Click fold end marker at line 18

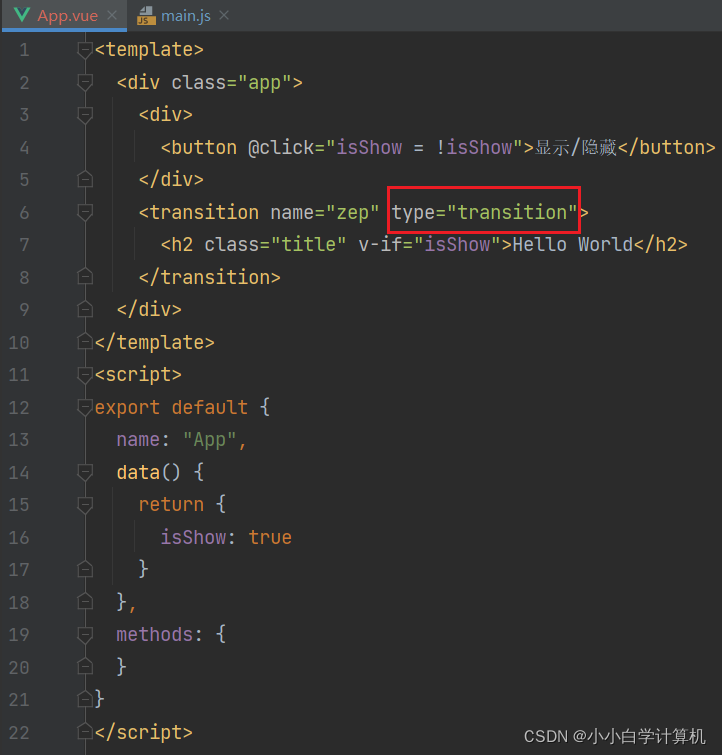[85, 602]
